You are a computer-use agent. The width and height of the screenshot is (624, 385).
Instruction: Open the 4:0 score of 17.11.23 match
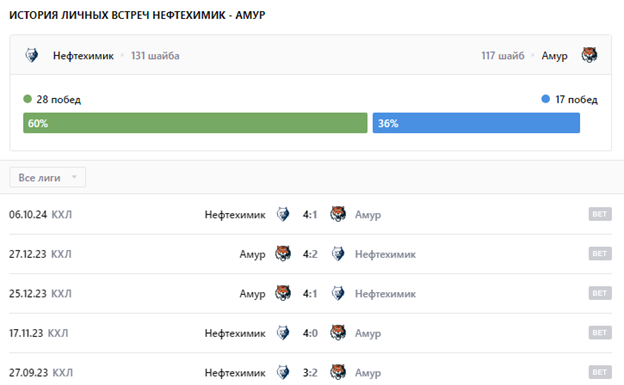pos(310,333)
